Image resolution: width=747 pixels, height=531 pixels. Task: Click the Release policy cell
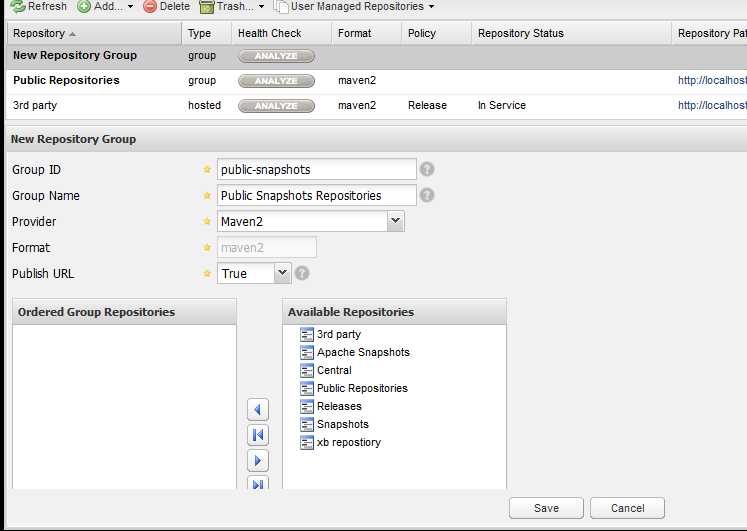click(x=427, y=105)
